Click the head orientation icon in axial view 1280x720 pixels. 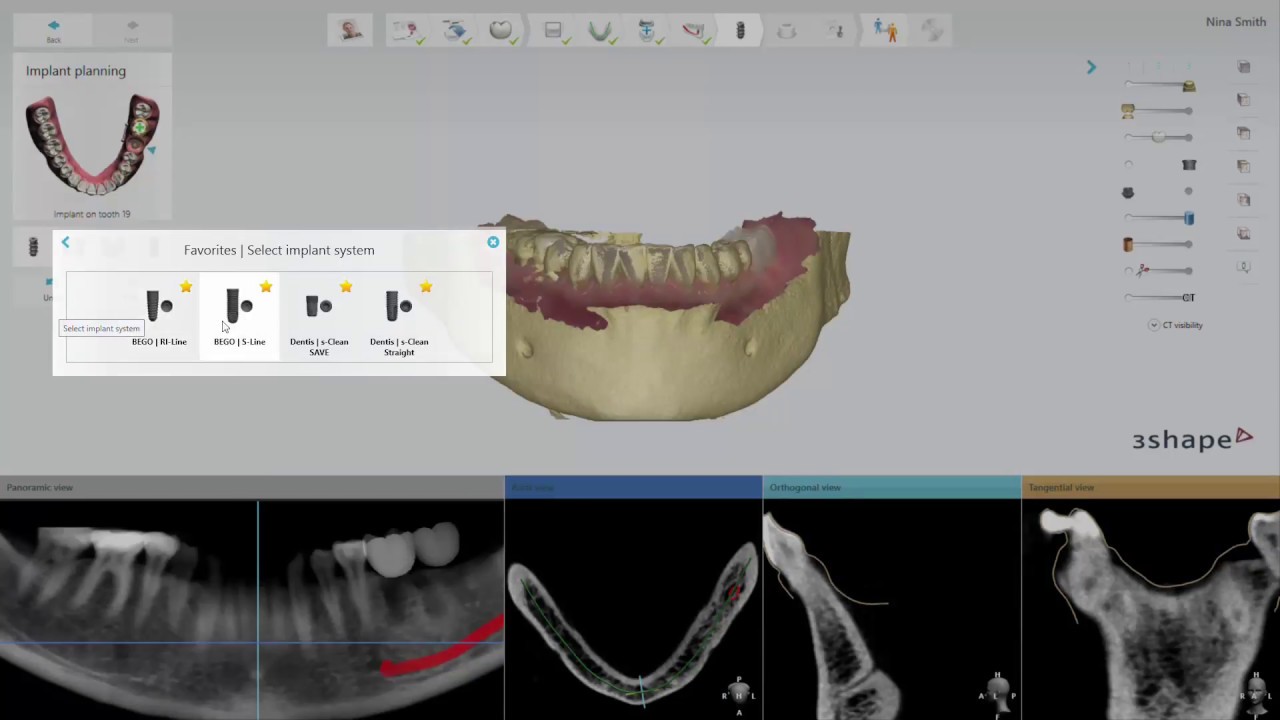click(x=739, y=693)
